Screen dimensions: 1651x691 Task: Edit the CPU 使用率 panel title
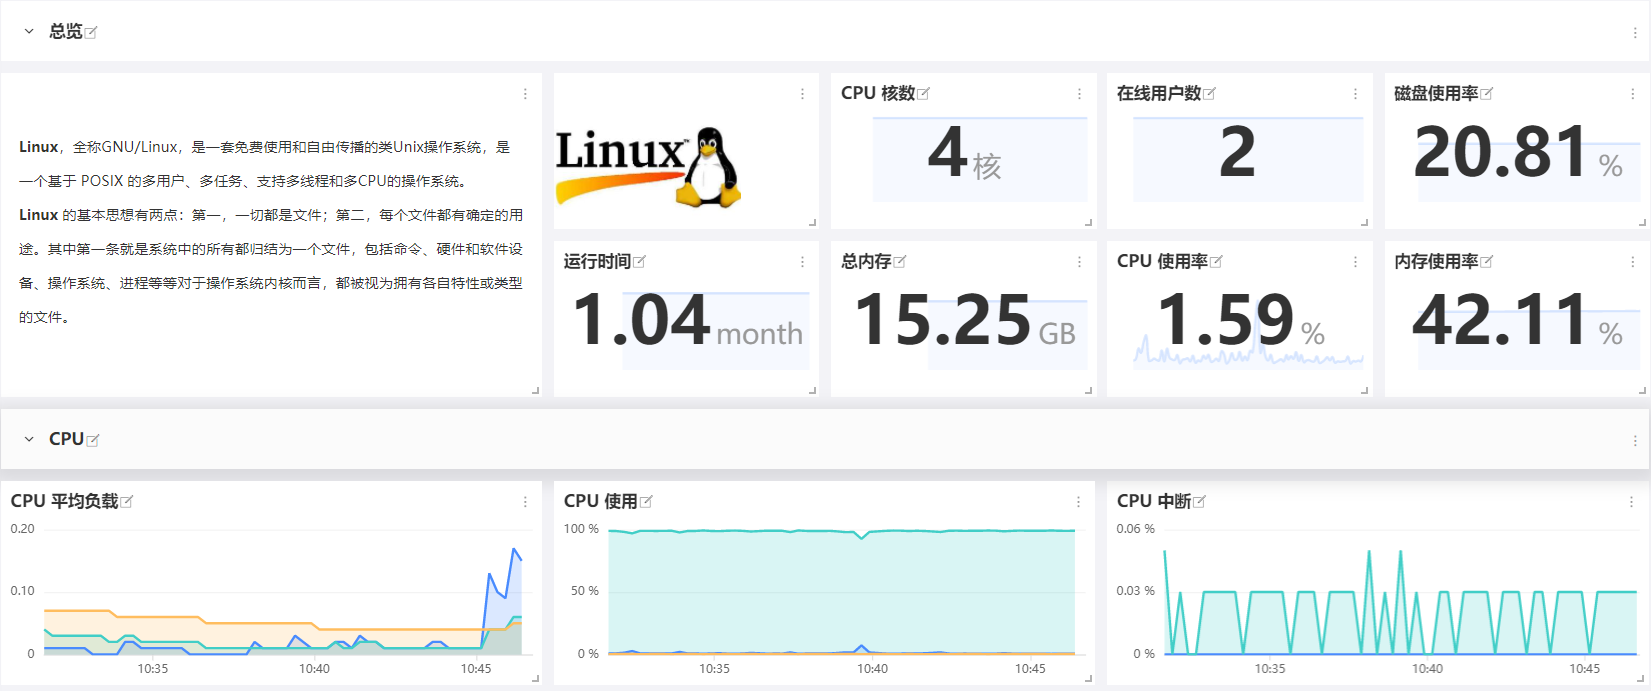[1216, 262]
